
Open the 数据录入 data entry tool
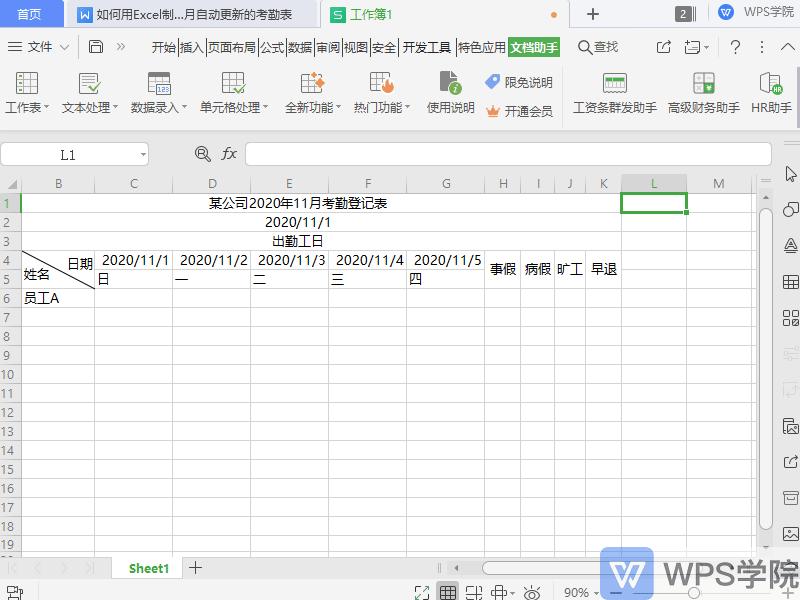click(160, 95)
